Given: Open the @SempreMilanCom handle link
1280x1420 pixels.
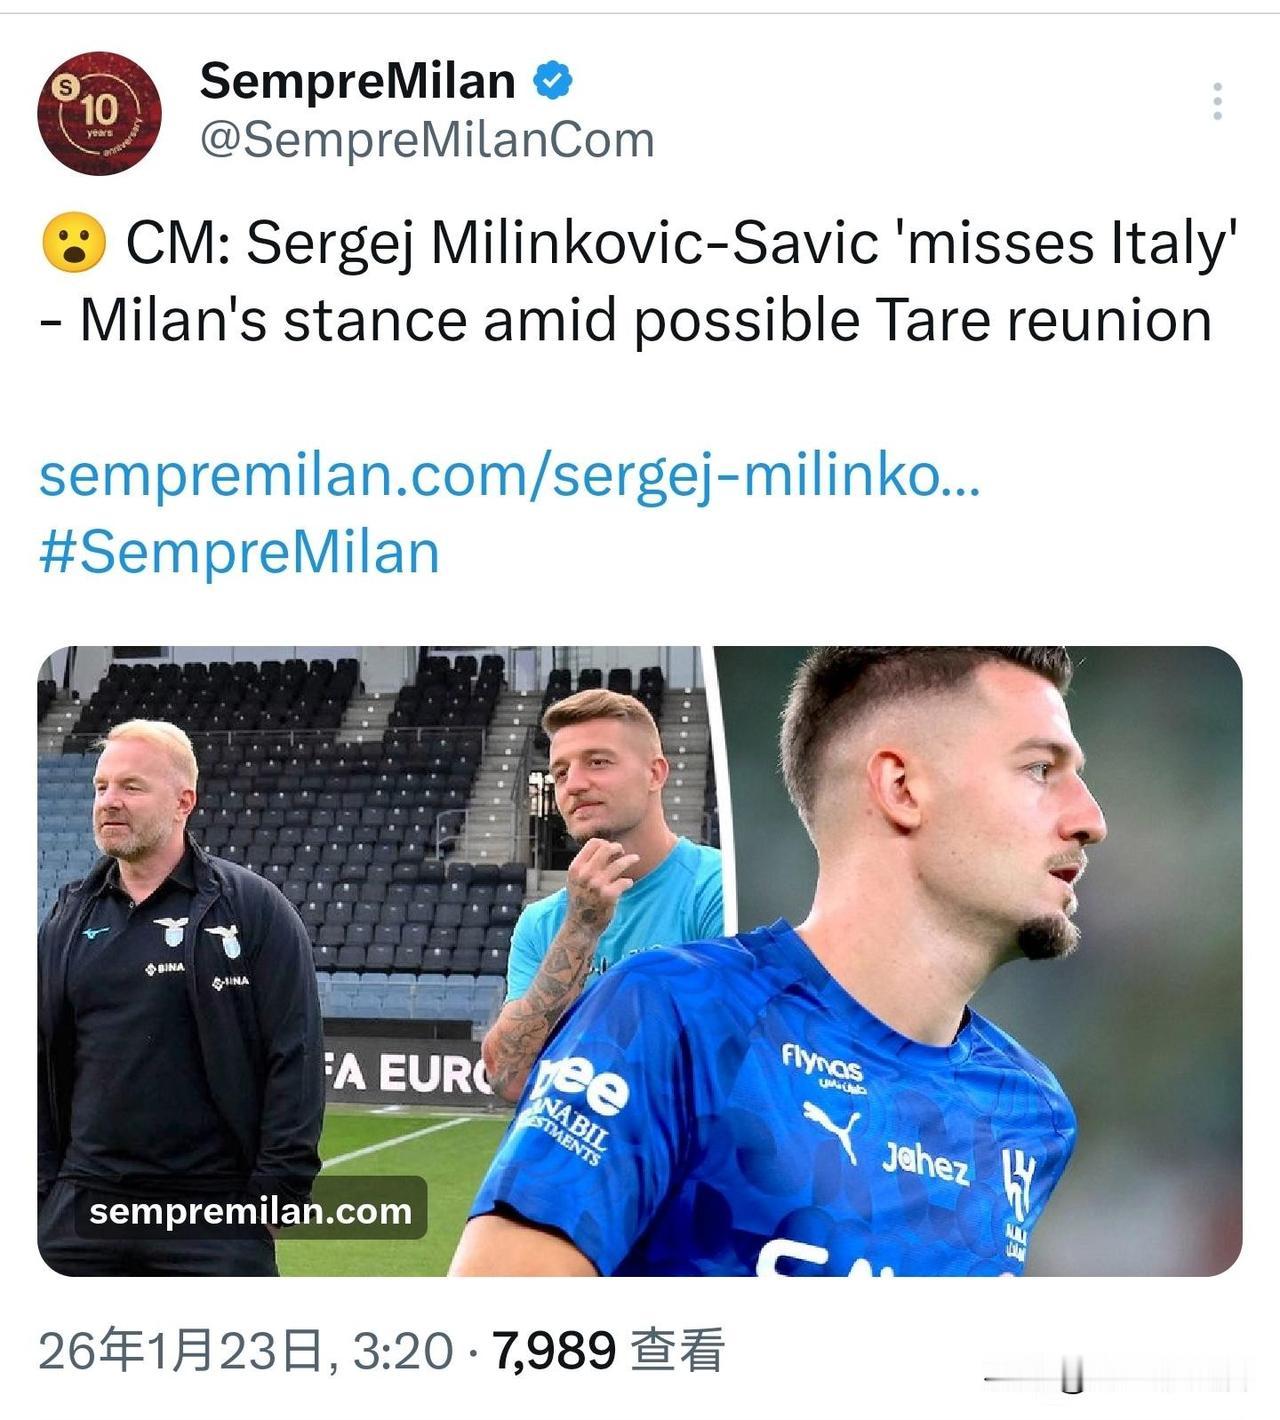Looking at the screenshot, I should 427,140.
